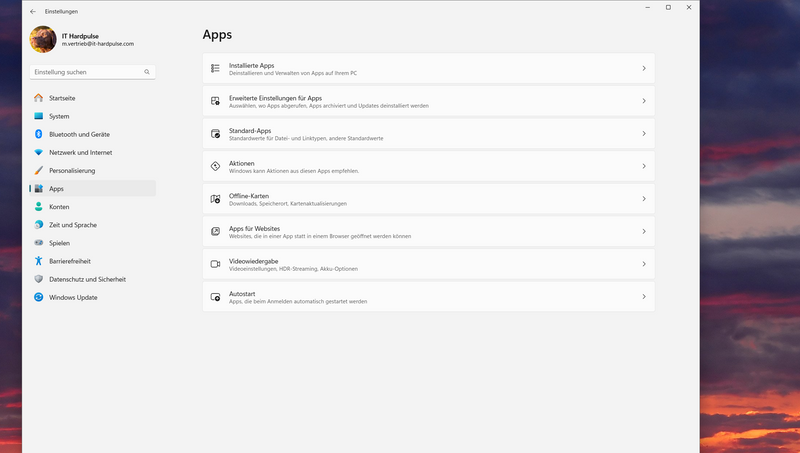This screenshot has width=800, height=453.
Task: Click the Standard-Apps icon
Action: point(215,133)
